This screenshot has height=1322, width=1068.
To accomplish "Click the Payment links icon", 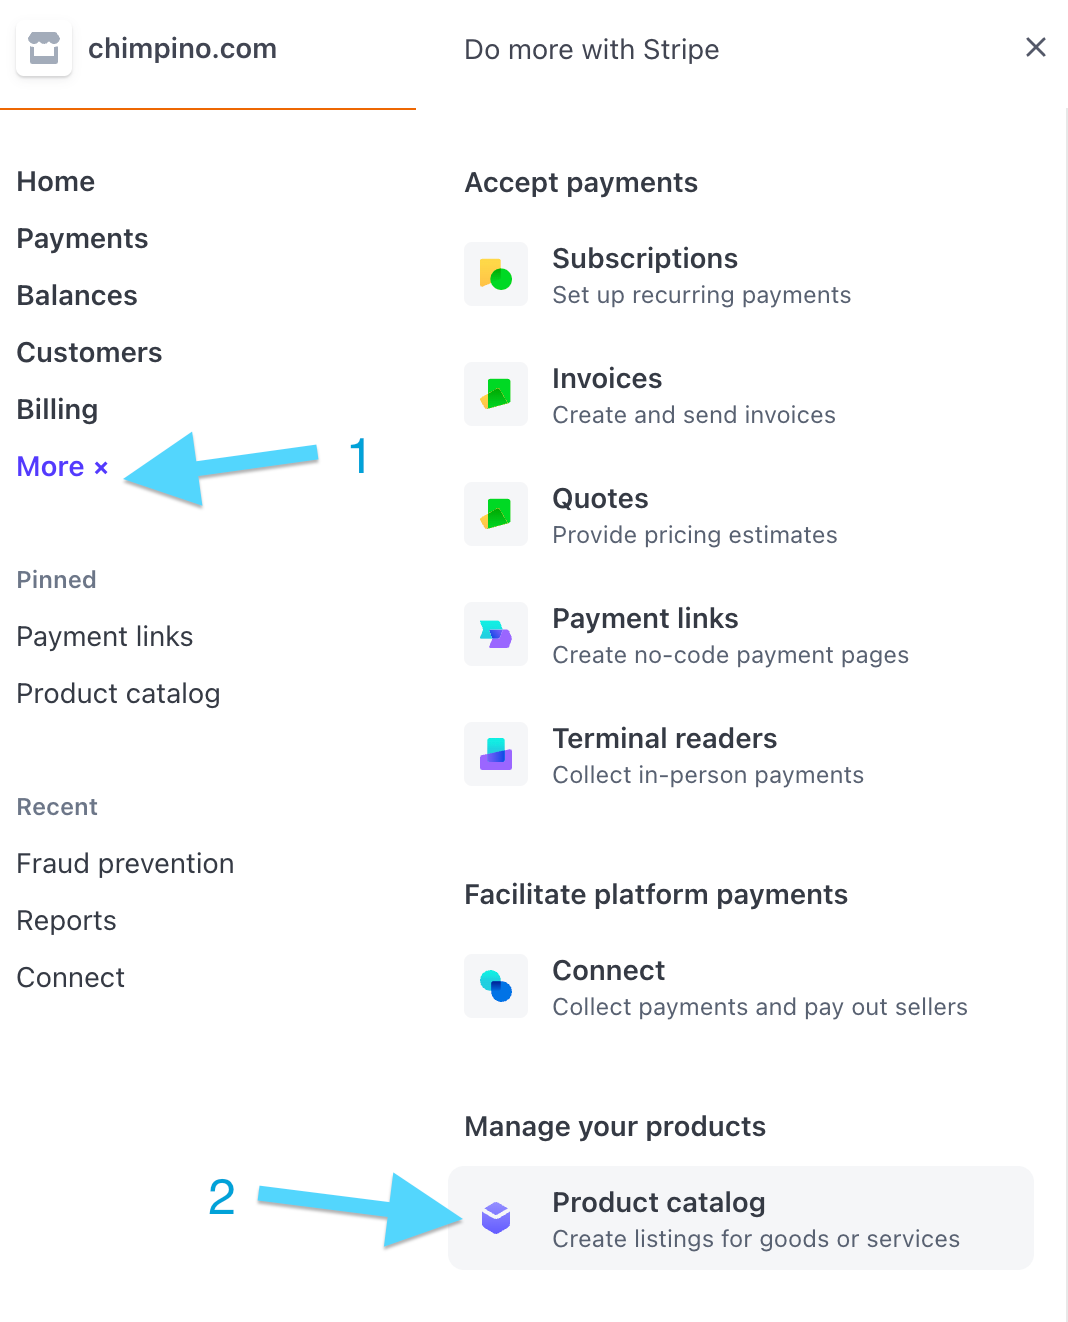I will tap(496, 634).
